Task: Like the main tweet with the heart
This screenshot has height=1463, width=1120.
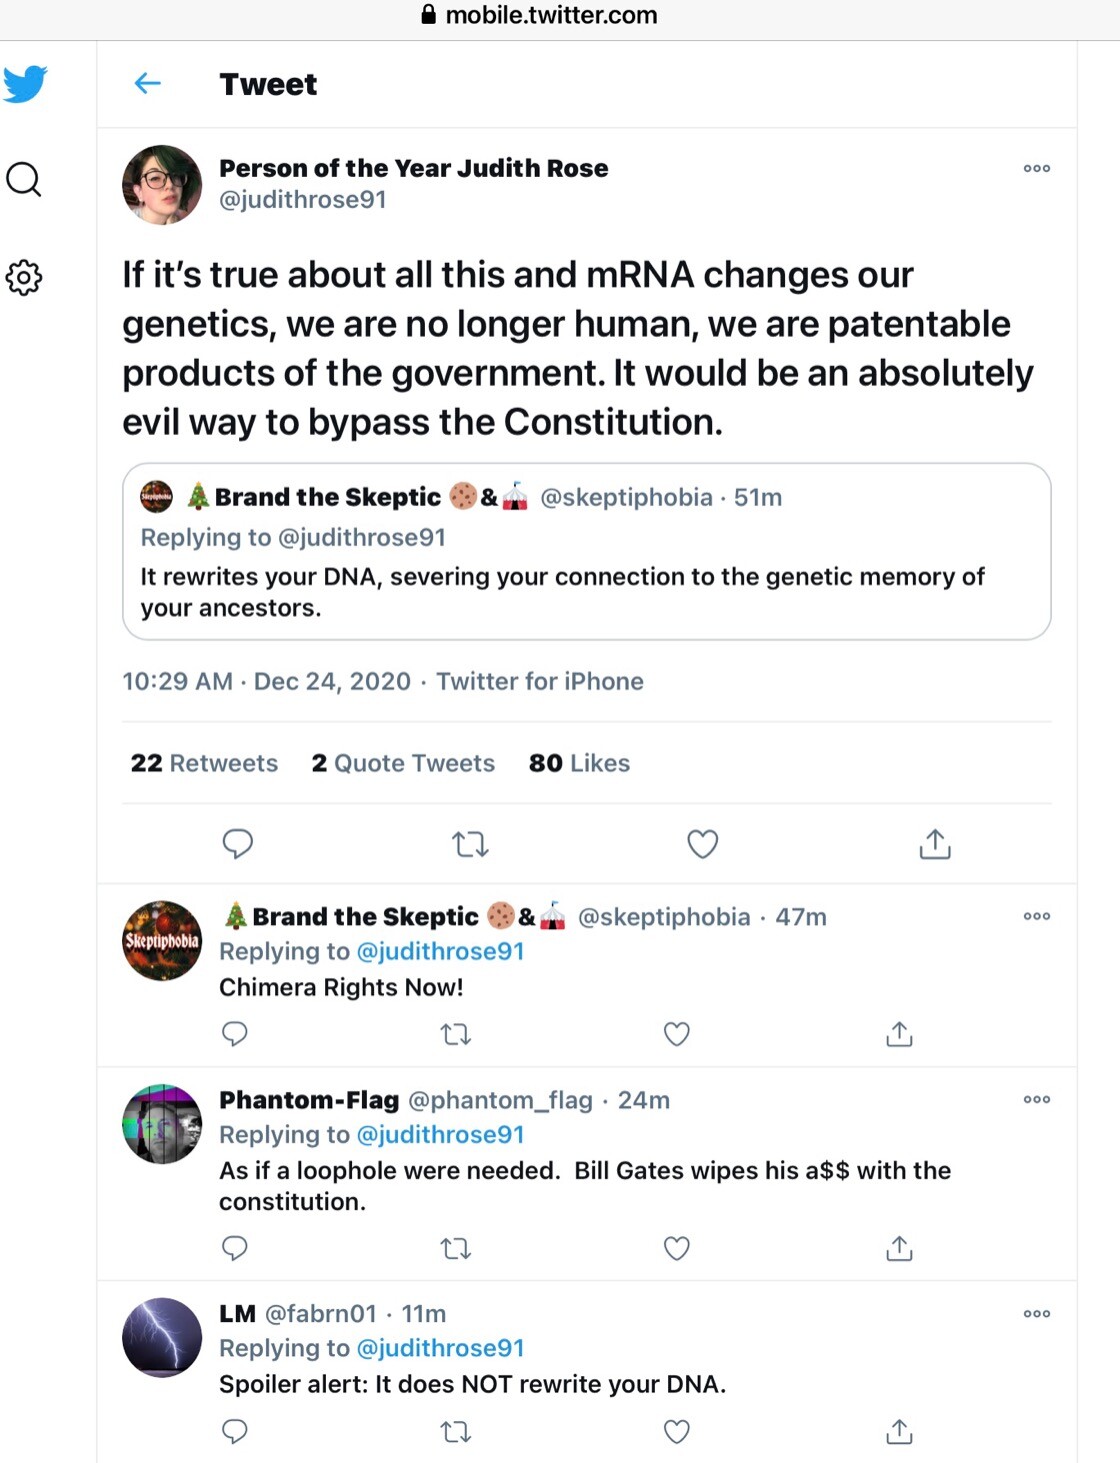Action: point(702,844)
